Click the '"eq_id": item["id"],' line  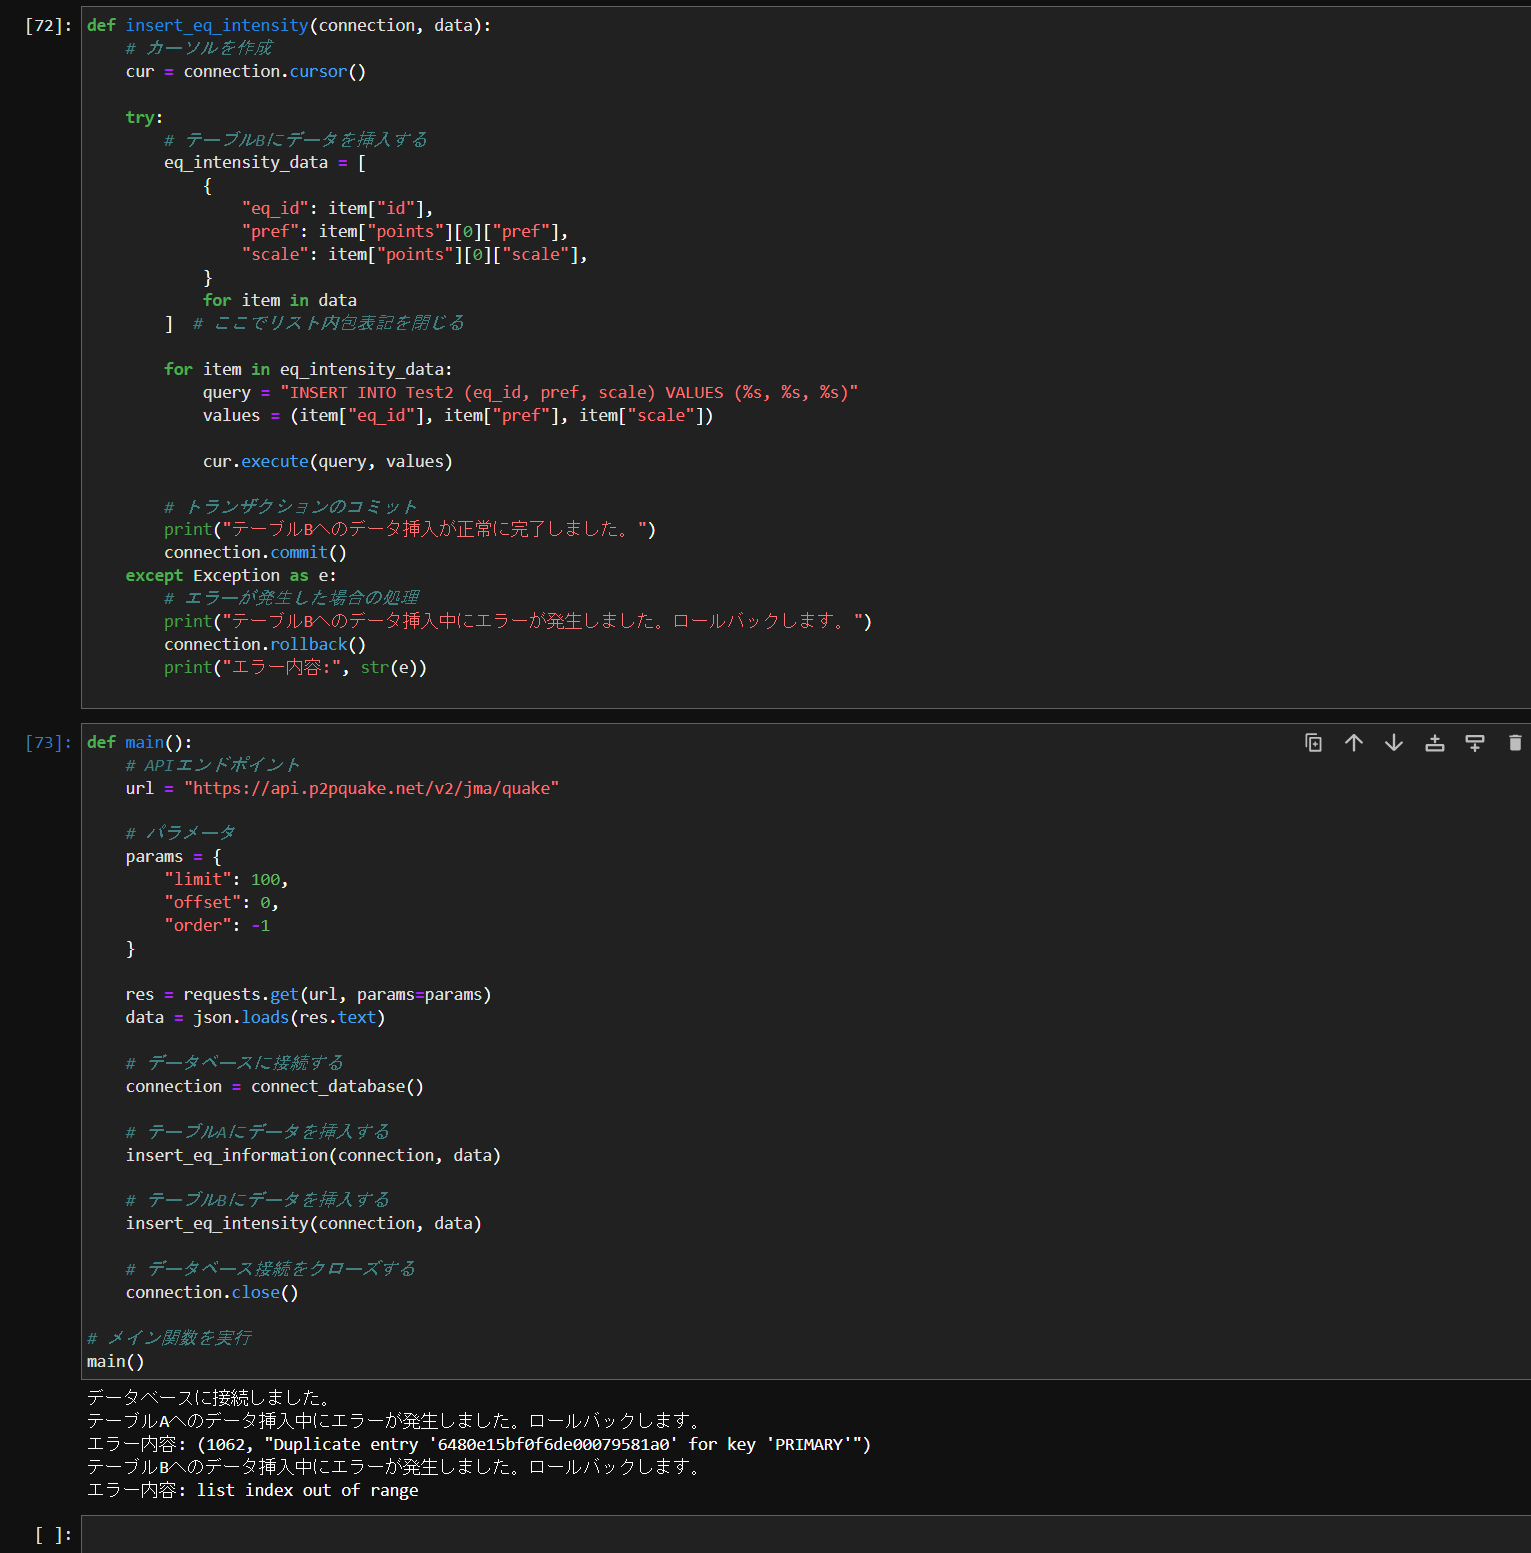pyautogui.click(x=337, y=208)
